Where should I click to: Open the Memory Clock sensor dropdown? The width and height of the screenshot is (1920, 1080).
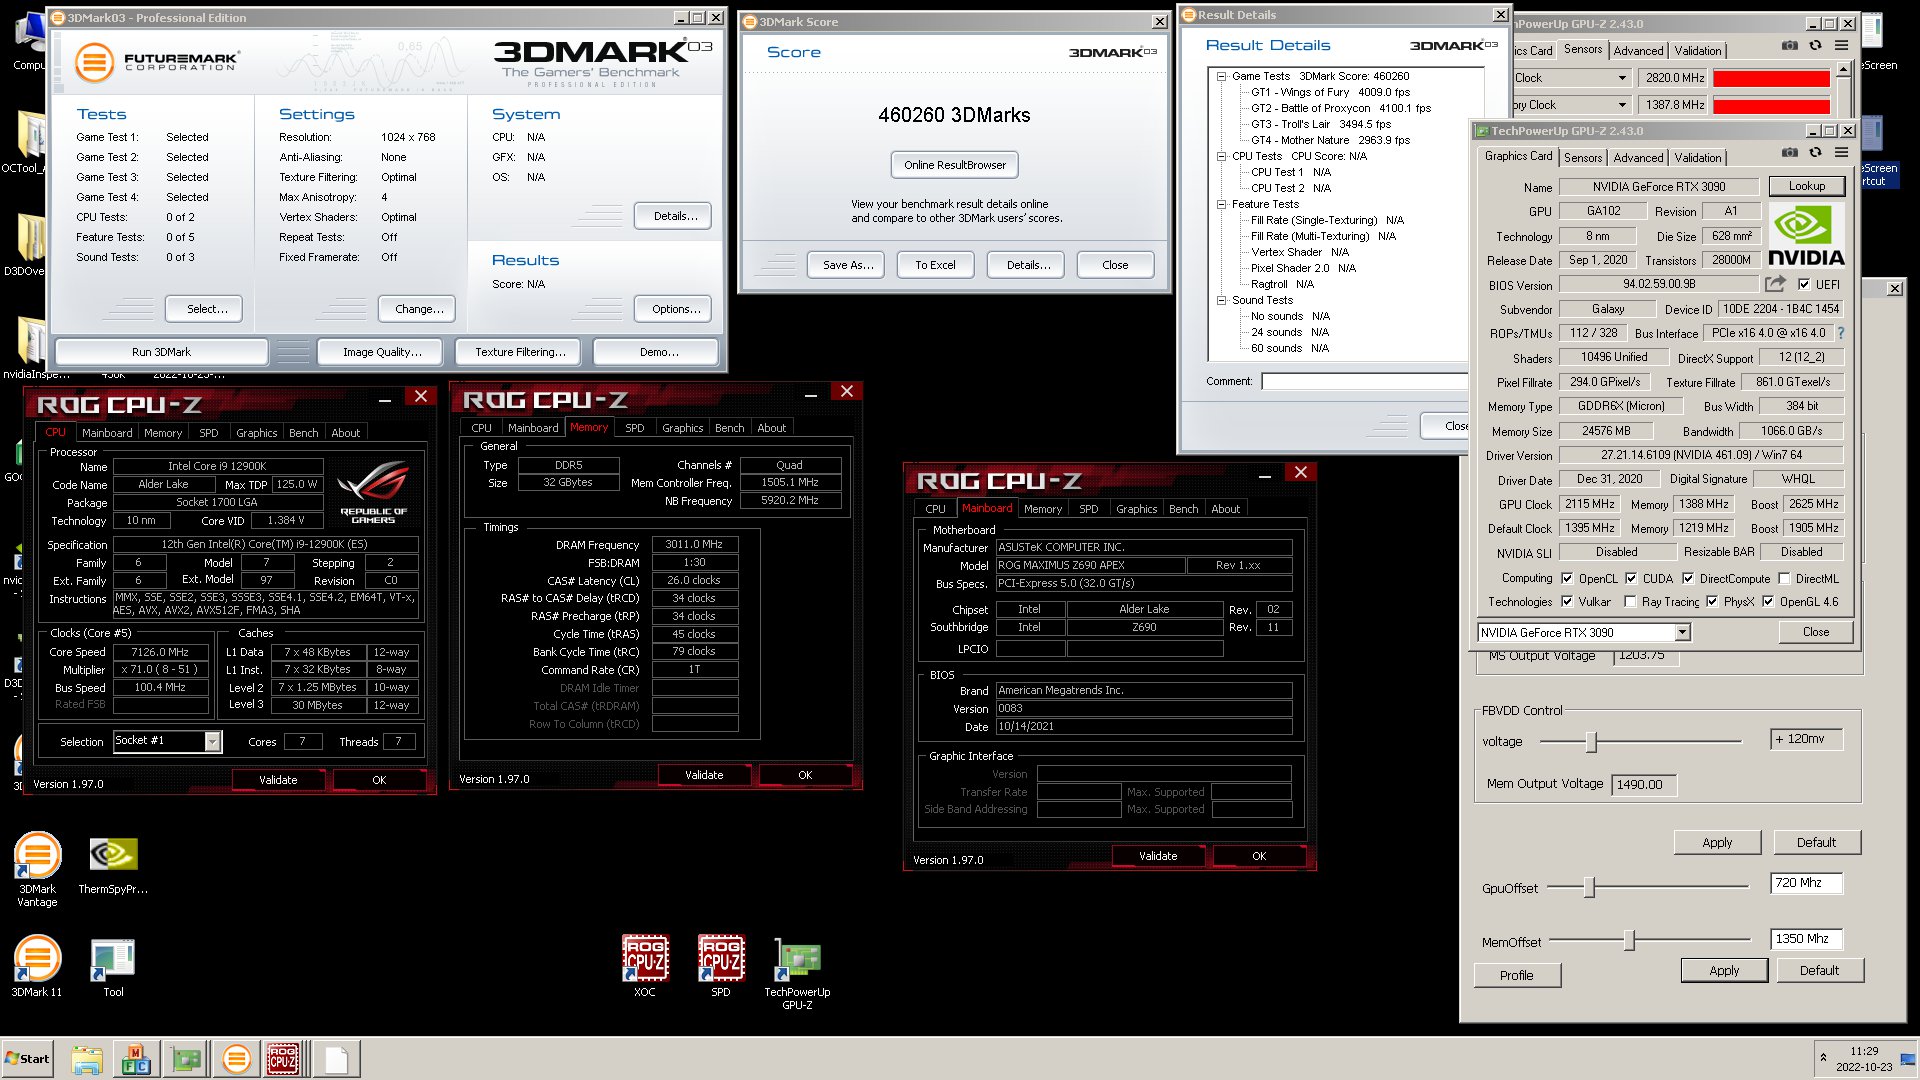(x=1622, y=105)
